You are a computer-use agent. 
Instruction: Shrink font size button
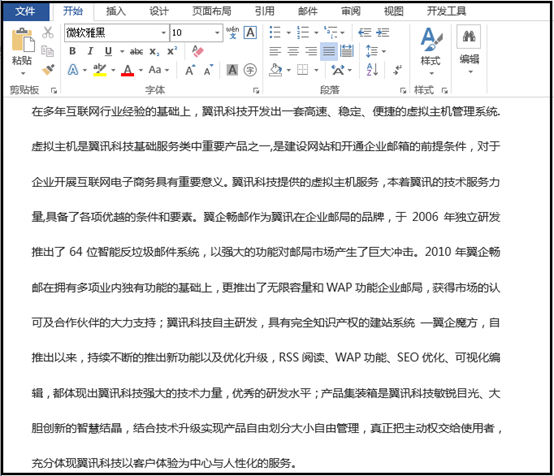pos(208,70)
